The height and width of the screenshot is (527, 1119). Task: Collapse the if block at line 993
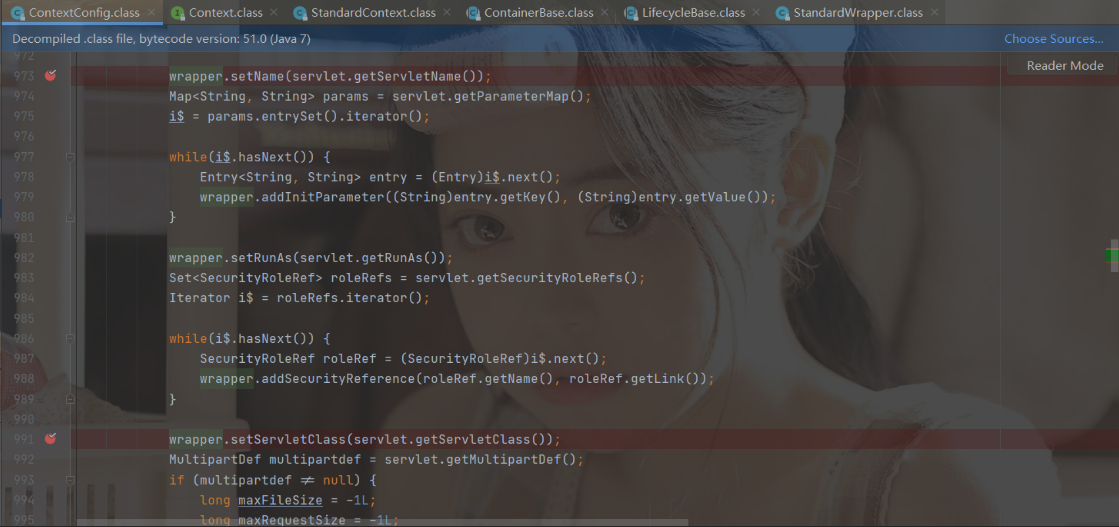click(x=70, y=479)
